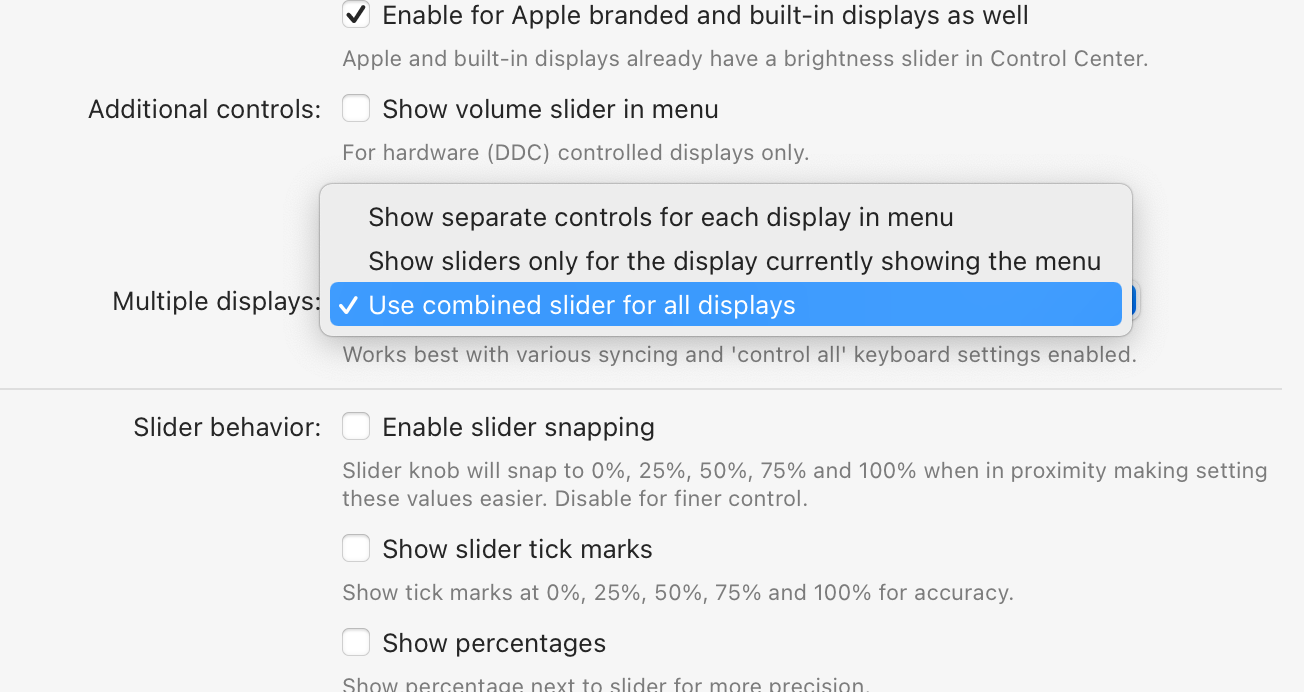Turn on 'Show slider tick marks'

pos(356,548)
